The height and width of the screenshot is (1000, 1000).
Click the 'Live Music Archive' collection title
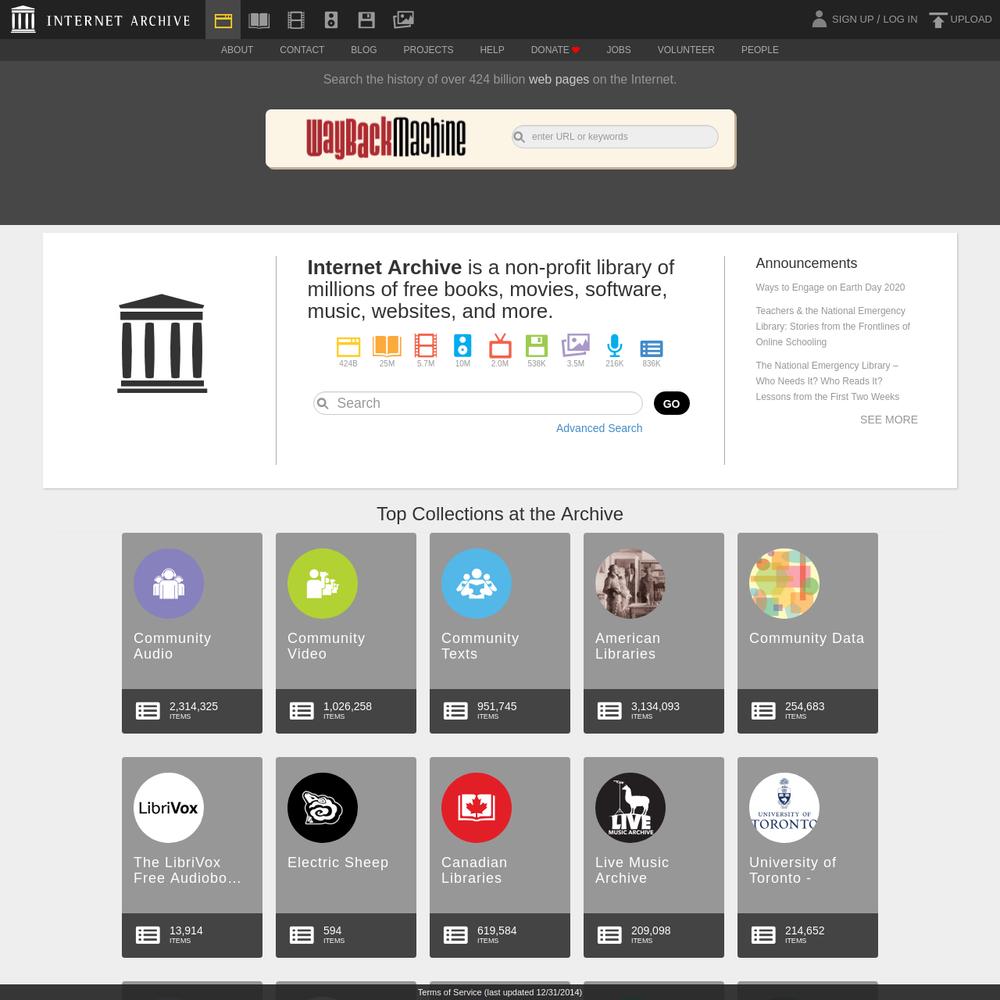point(632,870)
